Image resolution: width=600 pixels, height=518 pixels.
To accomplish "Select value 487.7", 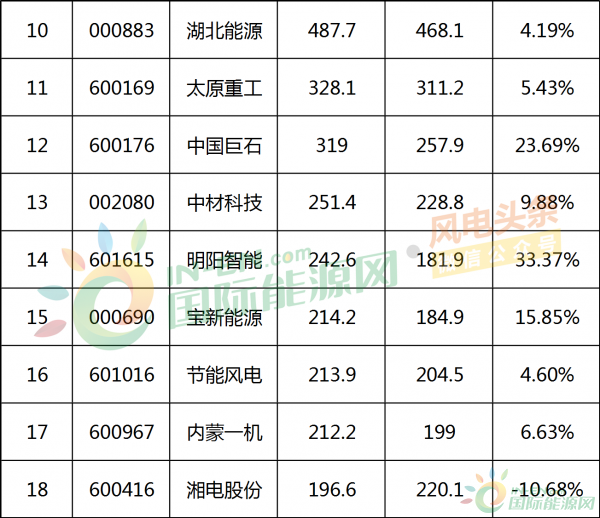I will 332,30.
